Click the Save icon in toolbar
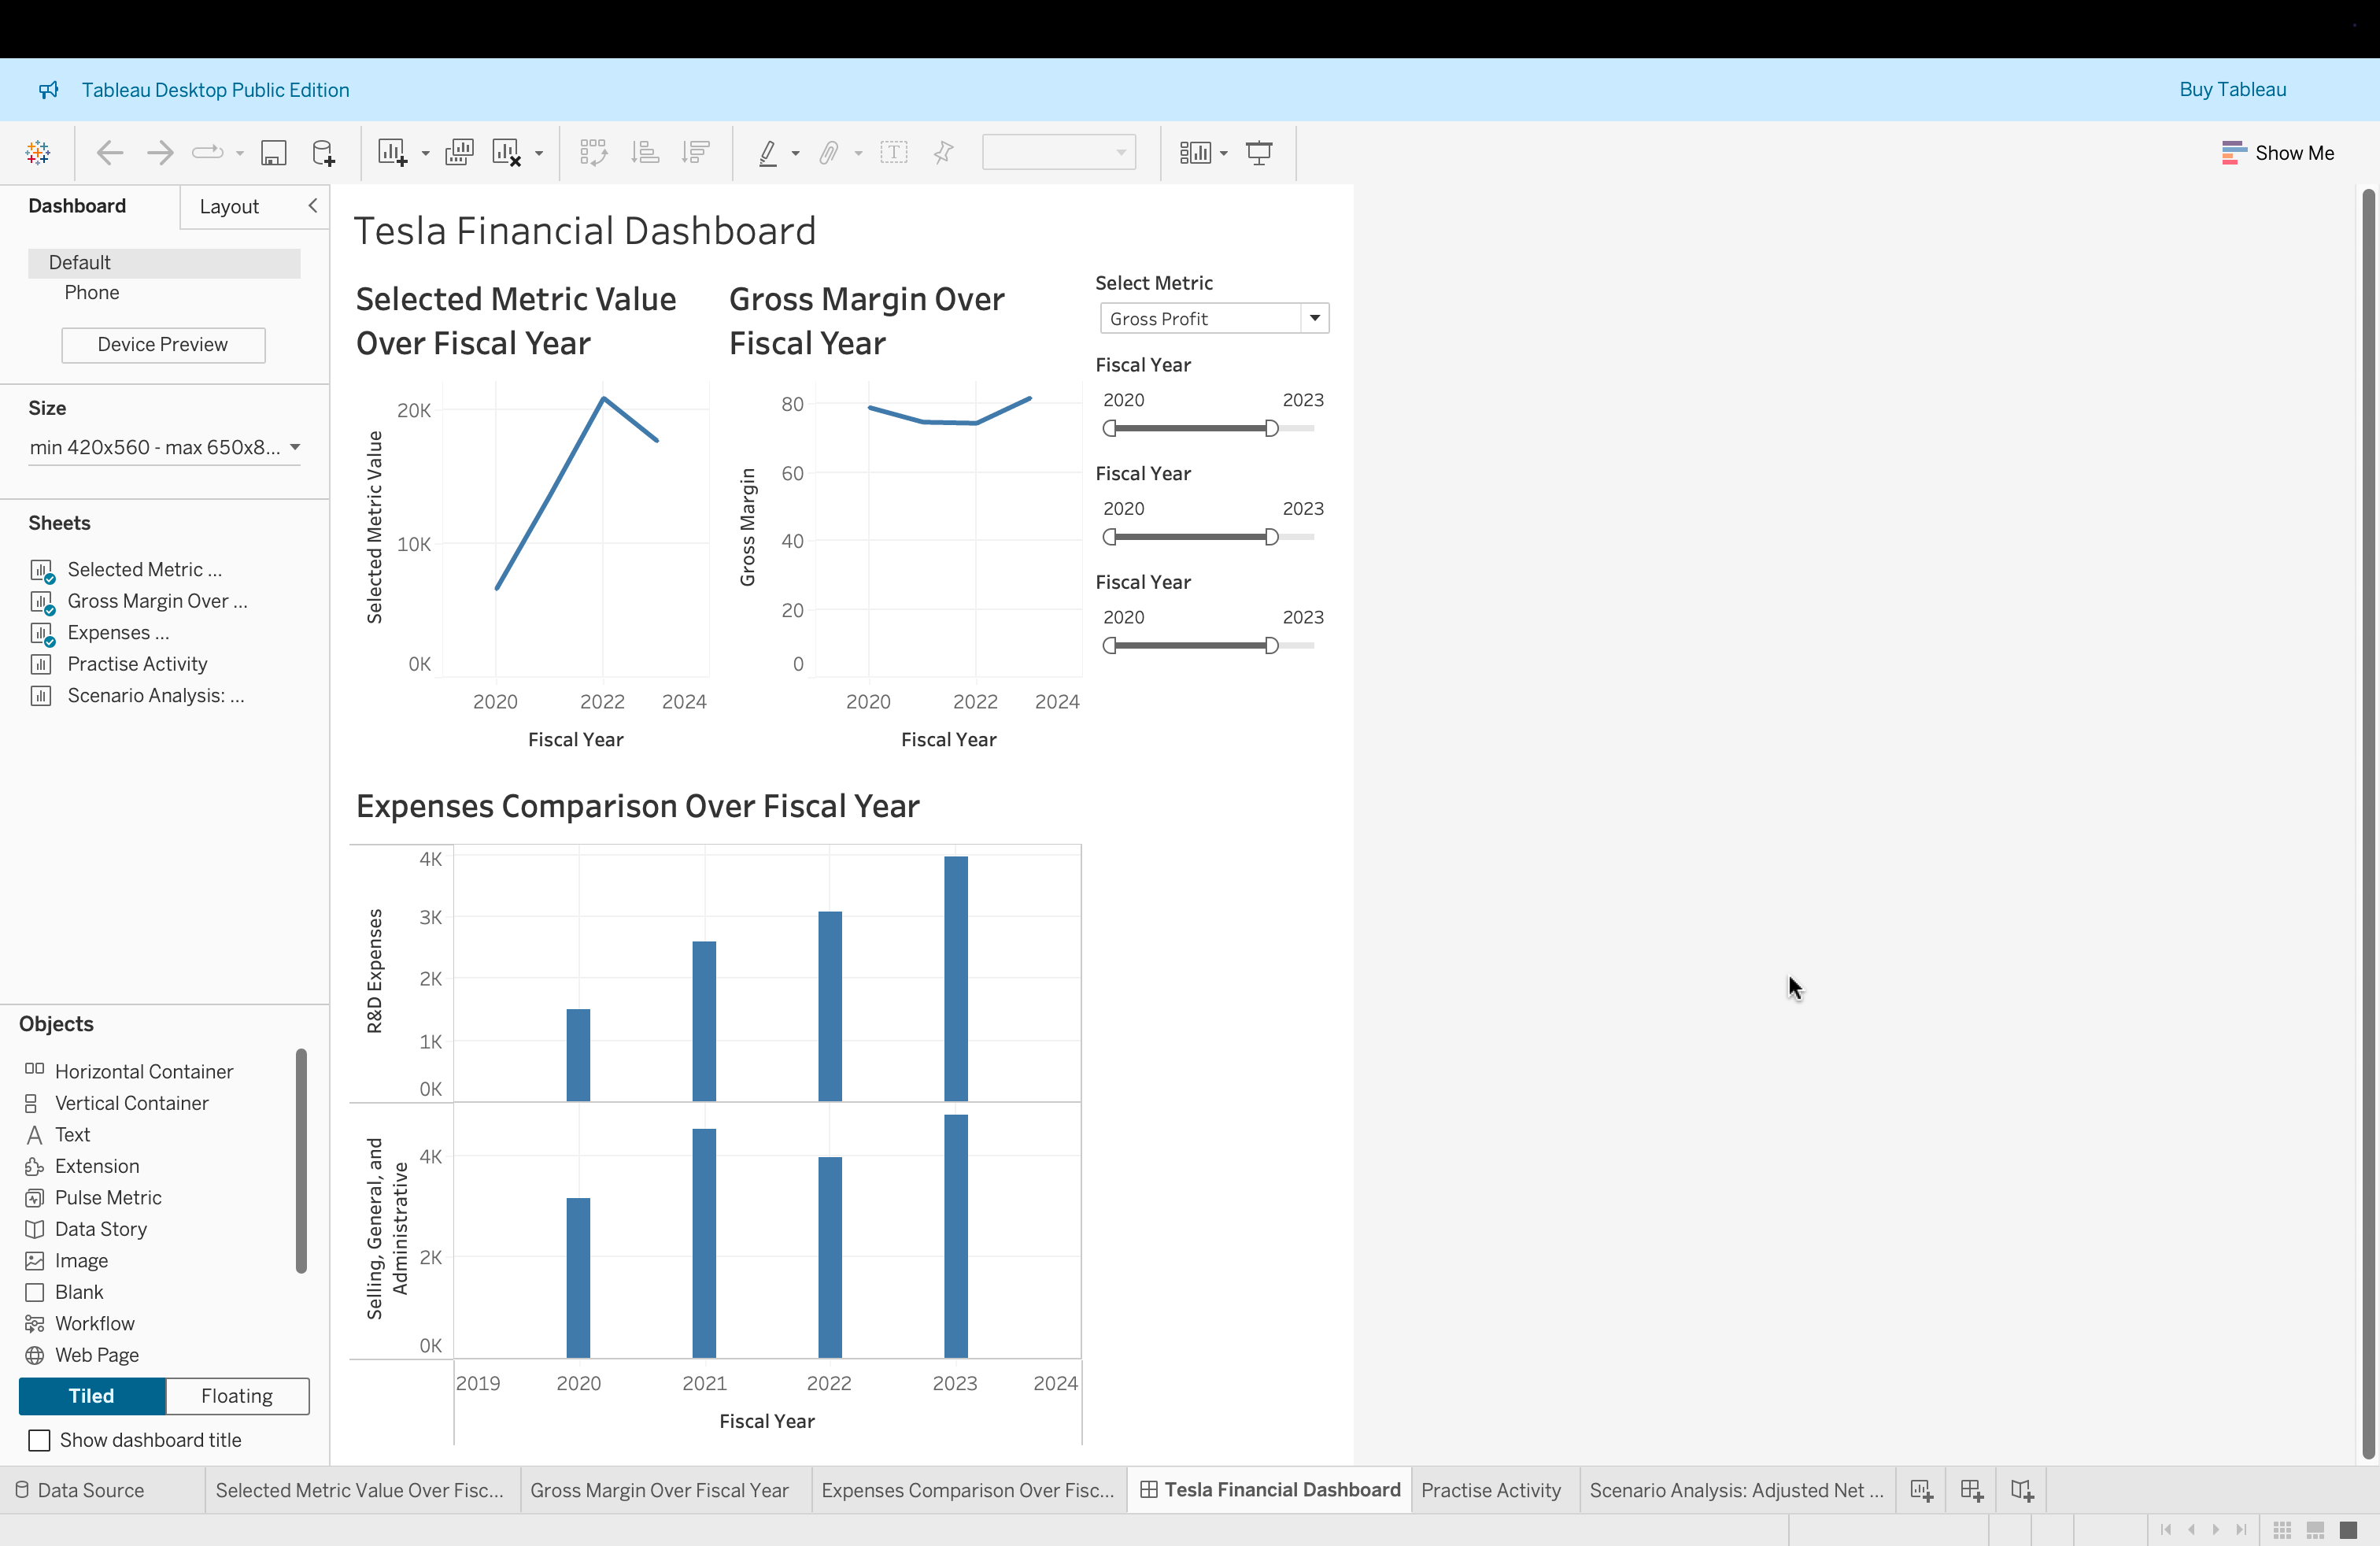The width and height of the screenshot is (2380, 1546). point(273,152)
